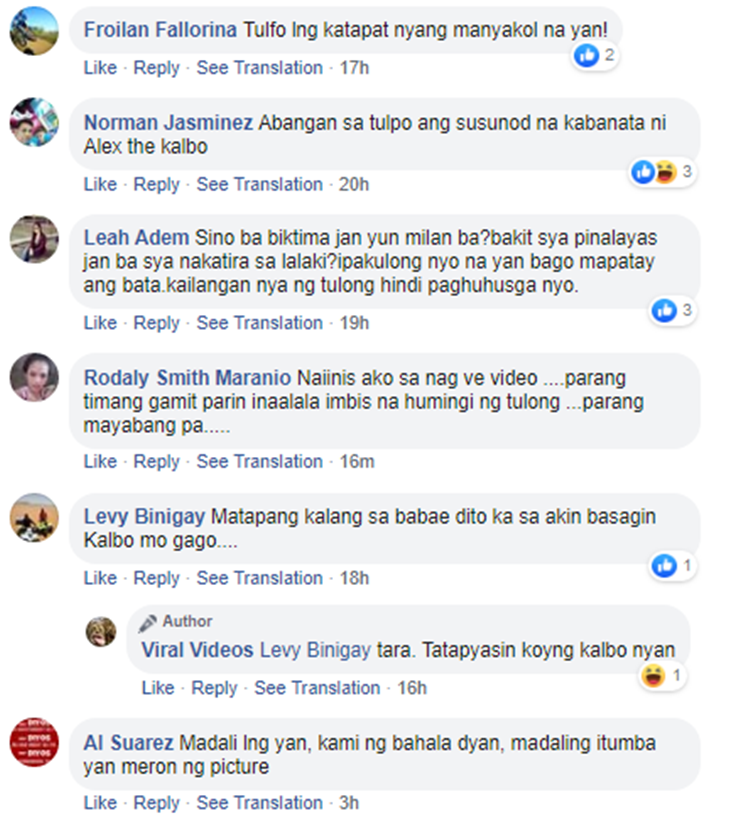Like Rodaly Smith Maranio's comment
The image size is (750, 823).
[100, 461]
